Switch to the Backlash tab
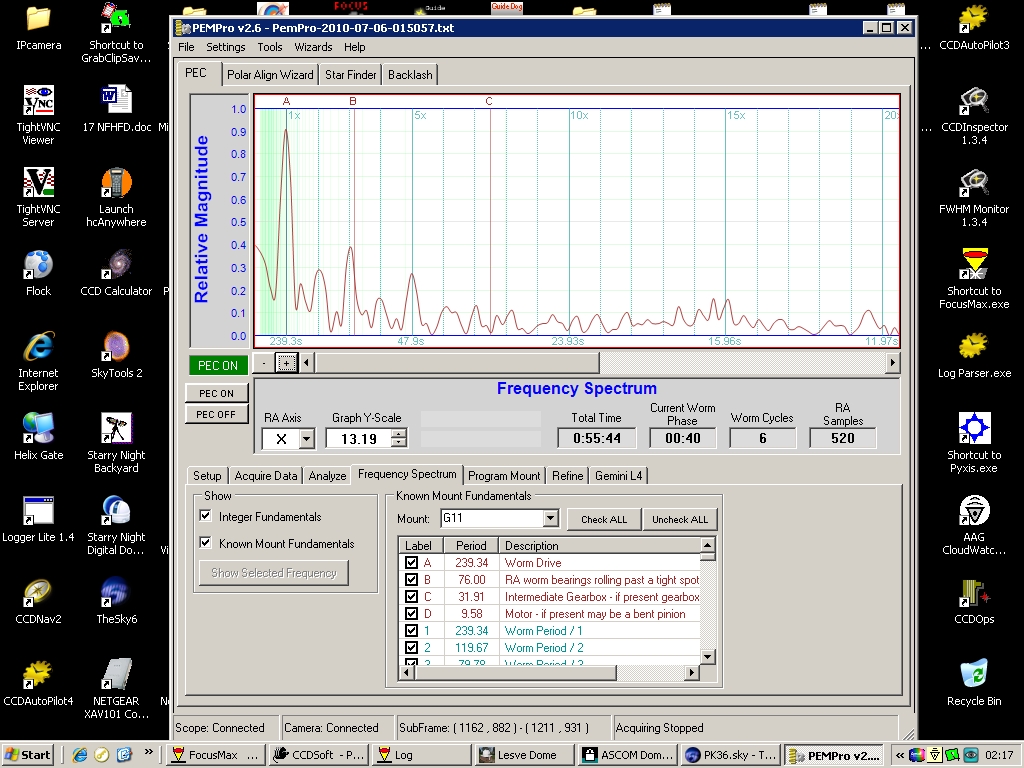Image resolution: width=1024 pixels, height=768 pixels. pyautogui.click(x=410, y=74)
